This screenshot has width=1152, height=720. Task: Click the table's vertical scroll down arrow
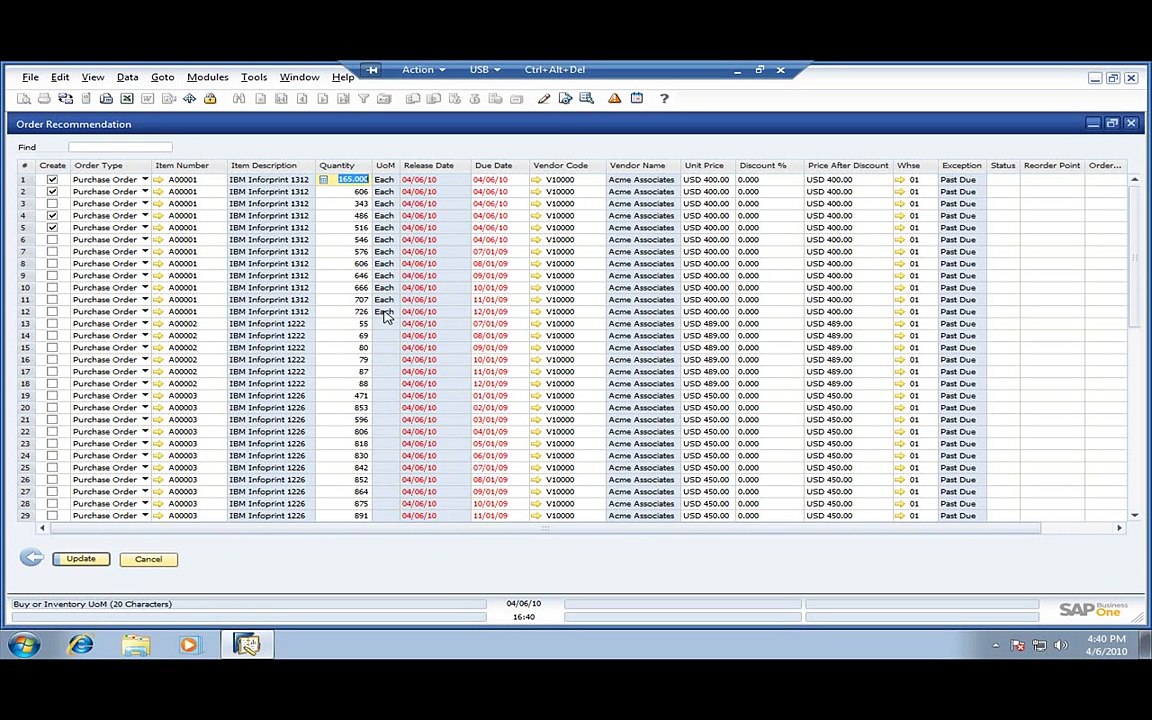coord(1134,515)
